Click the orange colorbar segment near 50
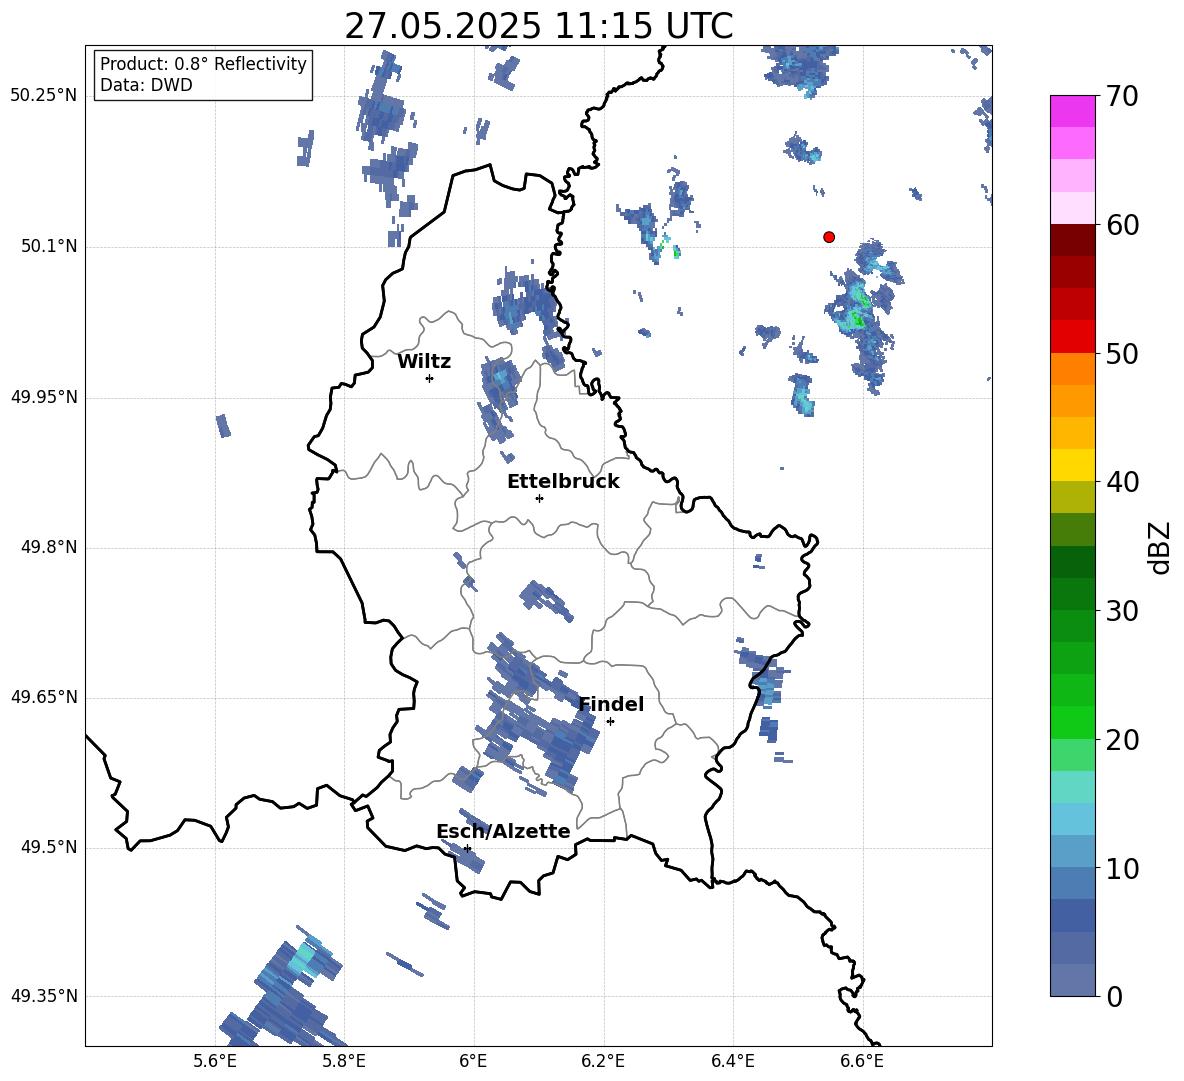 point(1073,369)
